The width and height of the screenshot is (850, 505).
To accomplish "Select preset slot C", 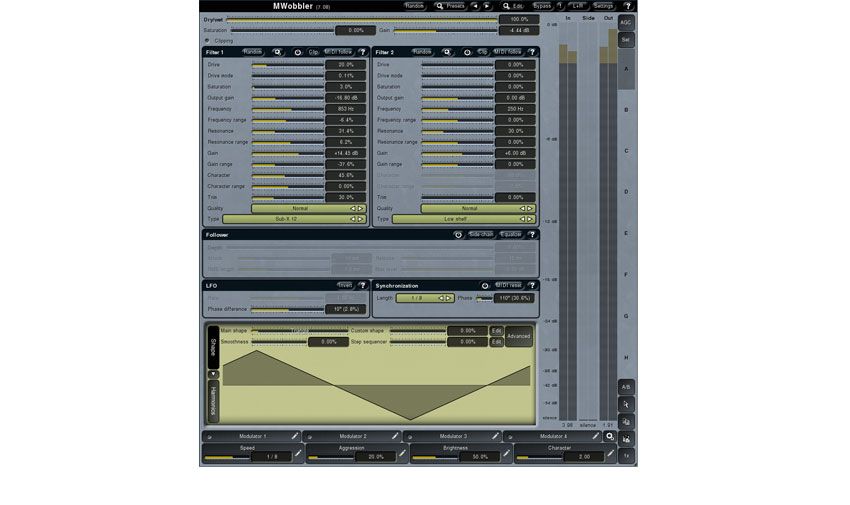I will coord(626,151).
